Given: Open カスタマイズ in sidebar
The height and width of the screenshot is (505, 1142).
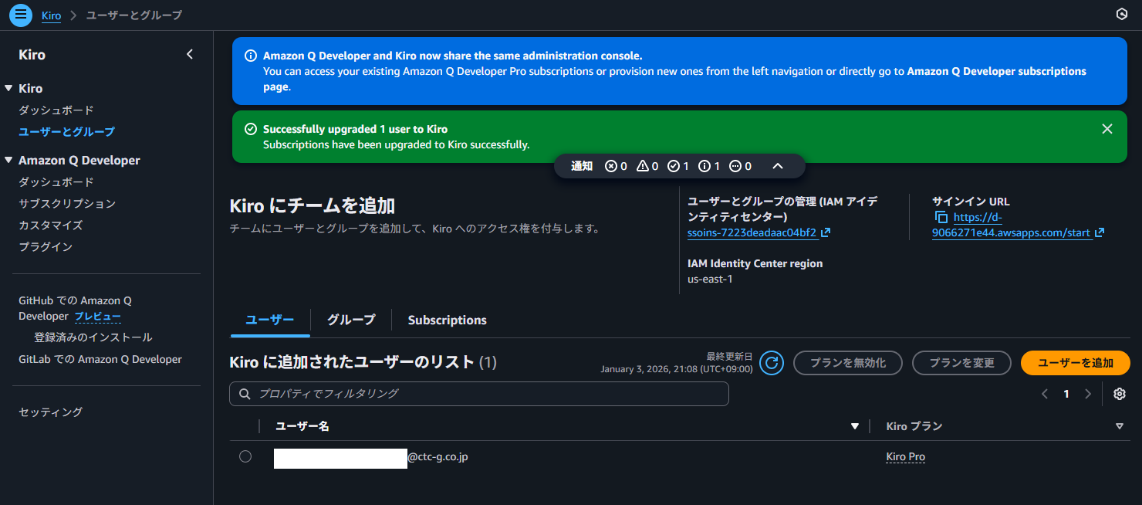Looking at the screenshot, I should pyautogui.click(x=50, y=225).
